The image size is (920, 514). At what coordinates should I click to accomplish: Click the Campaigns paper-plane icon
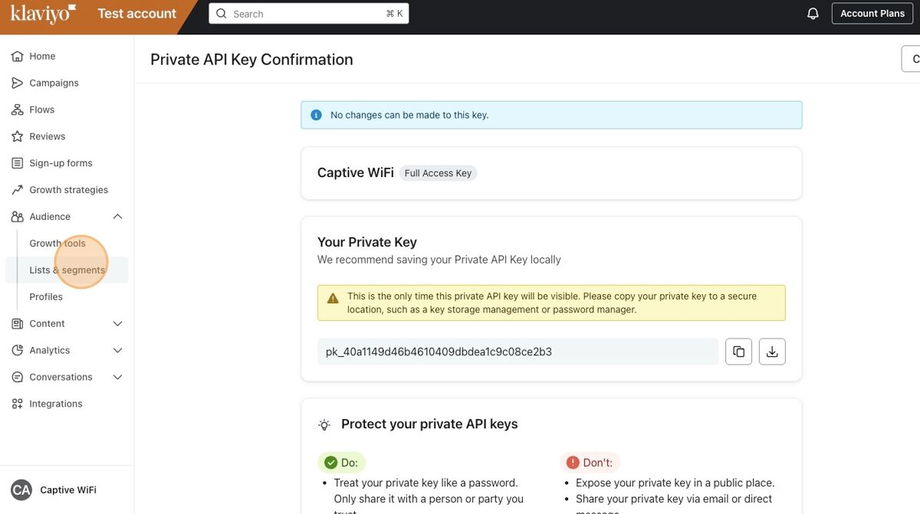click(x=17, y=83)
